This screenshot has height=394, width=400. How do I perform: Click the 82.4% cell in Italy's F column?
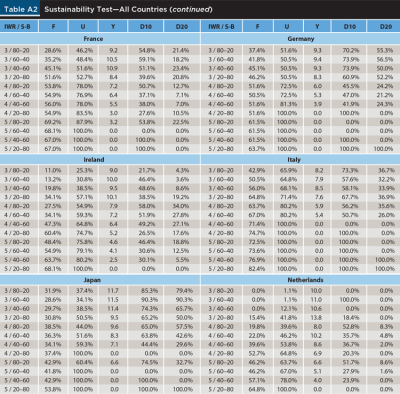(x=257, y=269)
